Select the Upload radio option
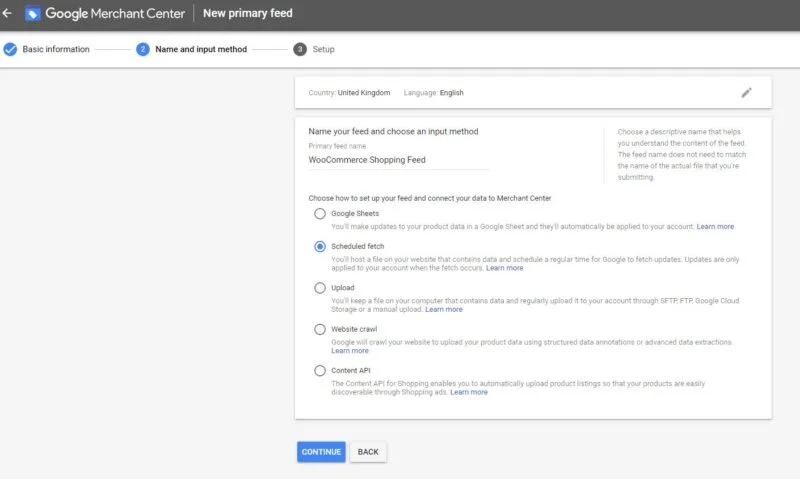 point(320,288)
